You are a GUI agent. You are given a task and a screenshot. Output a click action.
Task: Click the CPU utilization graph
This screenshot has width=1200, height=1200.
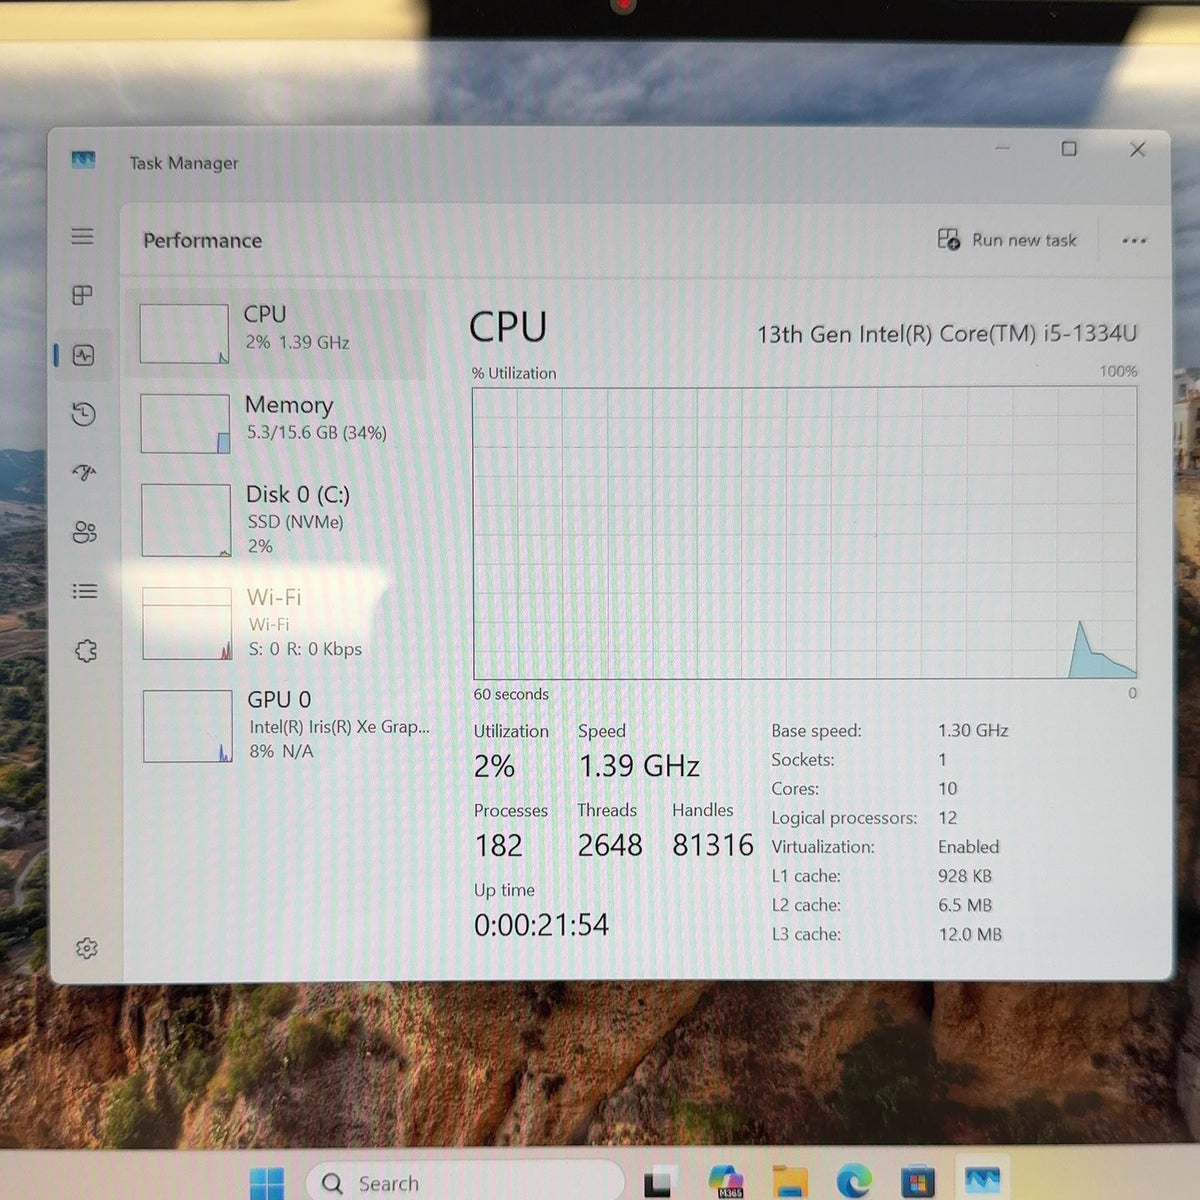805,533
